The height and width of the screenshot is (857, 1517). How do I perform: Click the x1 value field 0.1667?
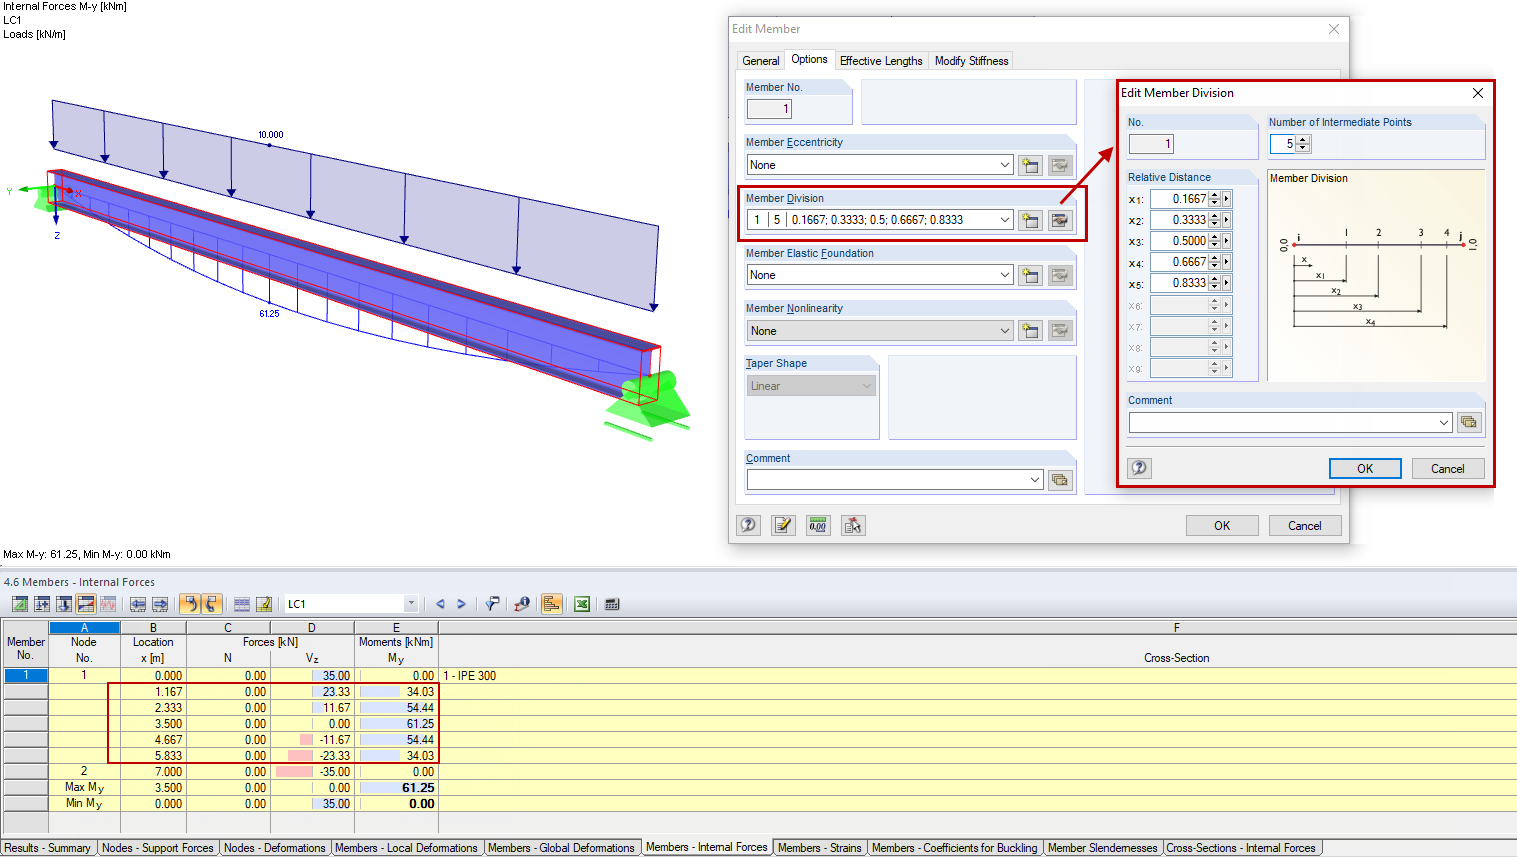1179,199
